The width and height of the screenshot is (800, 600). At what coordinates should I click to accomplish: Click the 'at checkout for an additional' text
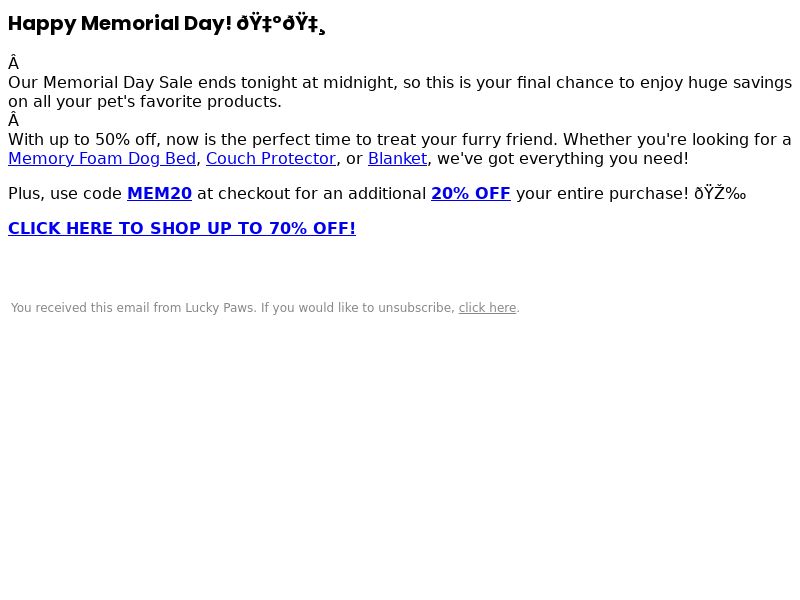pos(311,193)
